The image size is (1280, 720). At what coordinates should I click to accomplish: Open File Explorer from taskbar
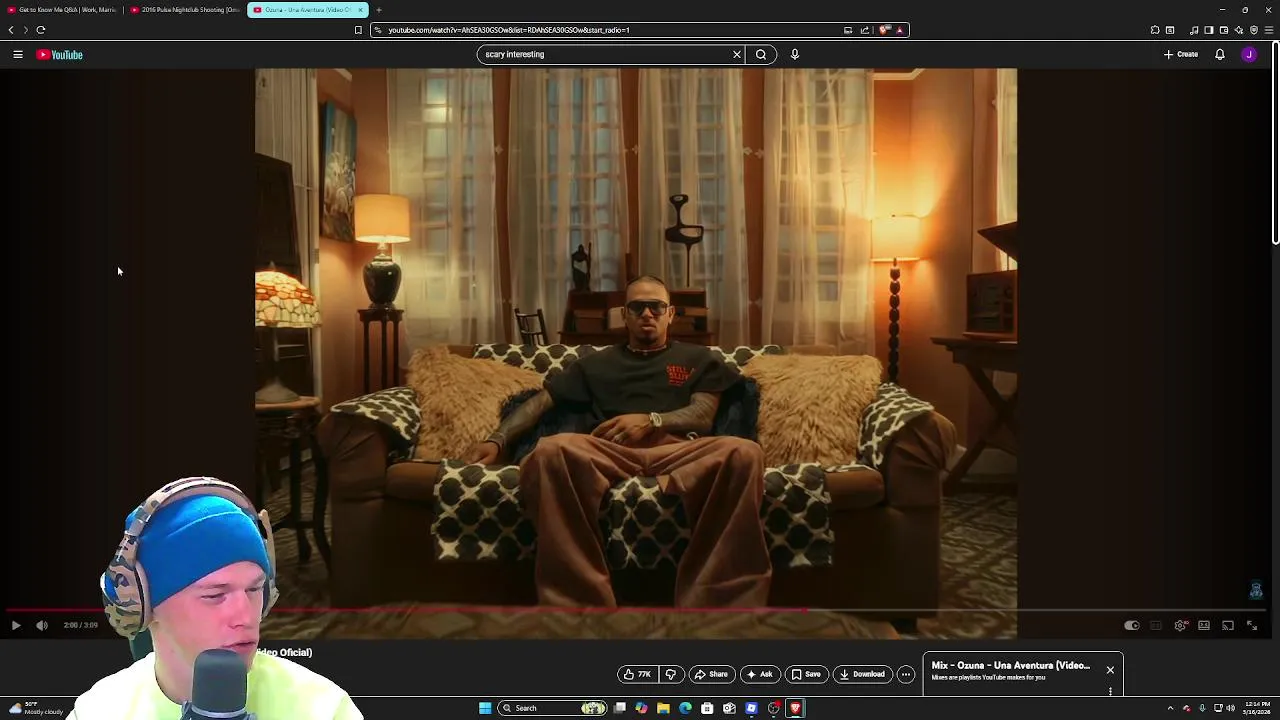663,708
